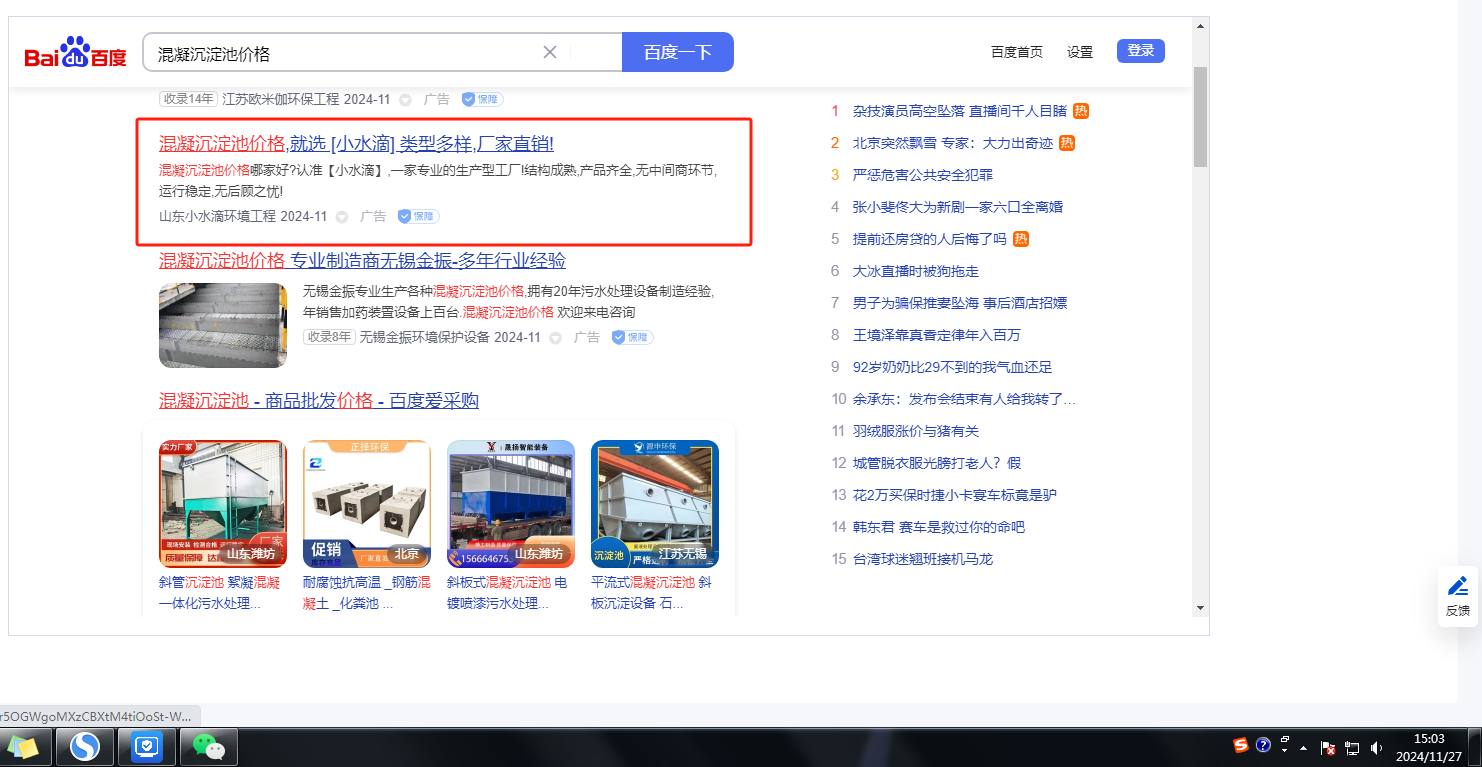The image size is (1482, 767).
Task: Expand the arrow next to 无锡金振环境保护设备 2024-11
Action: coord(555,338)
